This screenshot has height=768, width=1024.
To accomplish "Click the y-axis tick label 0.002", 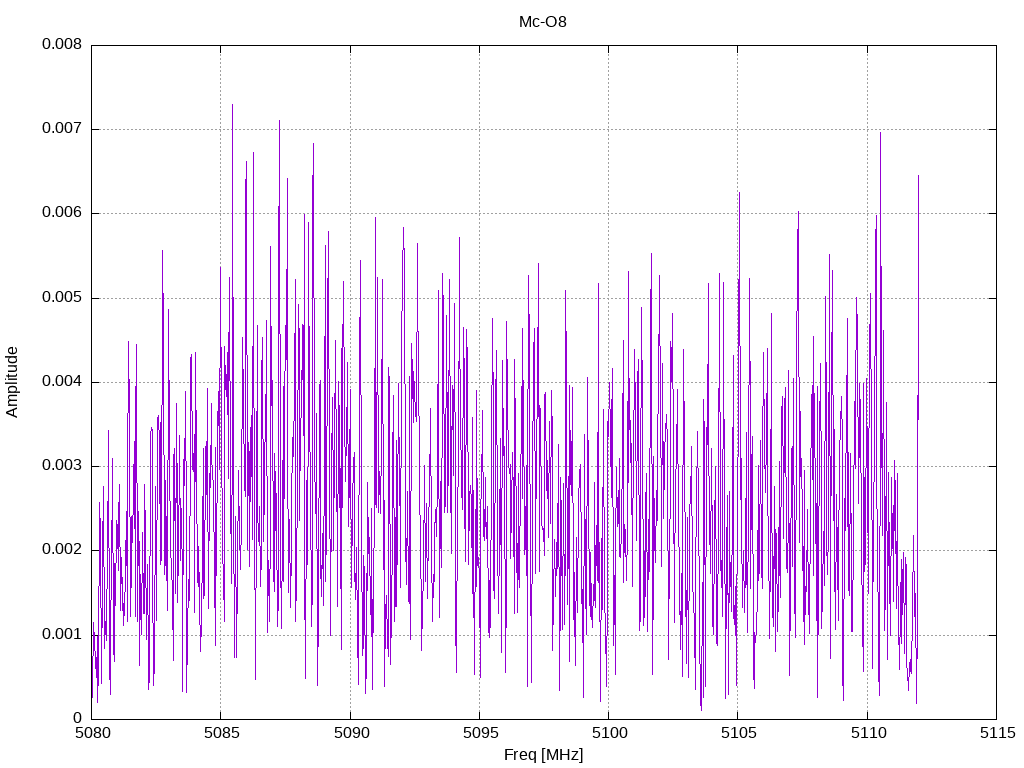I will point(62,549).
